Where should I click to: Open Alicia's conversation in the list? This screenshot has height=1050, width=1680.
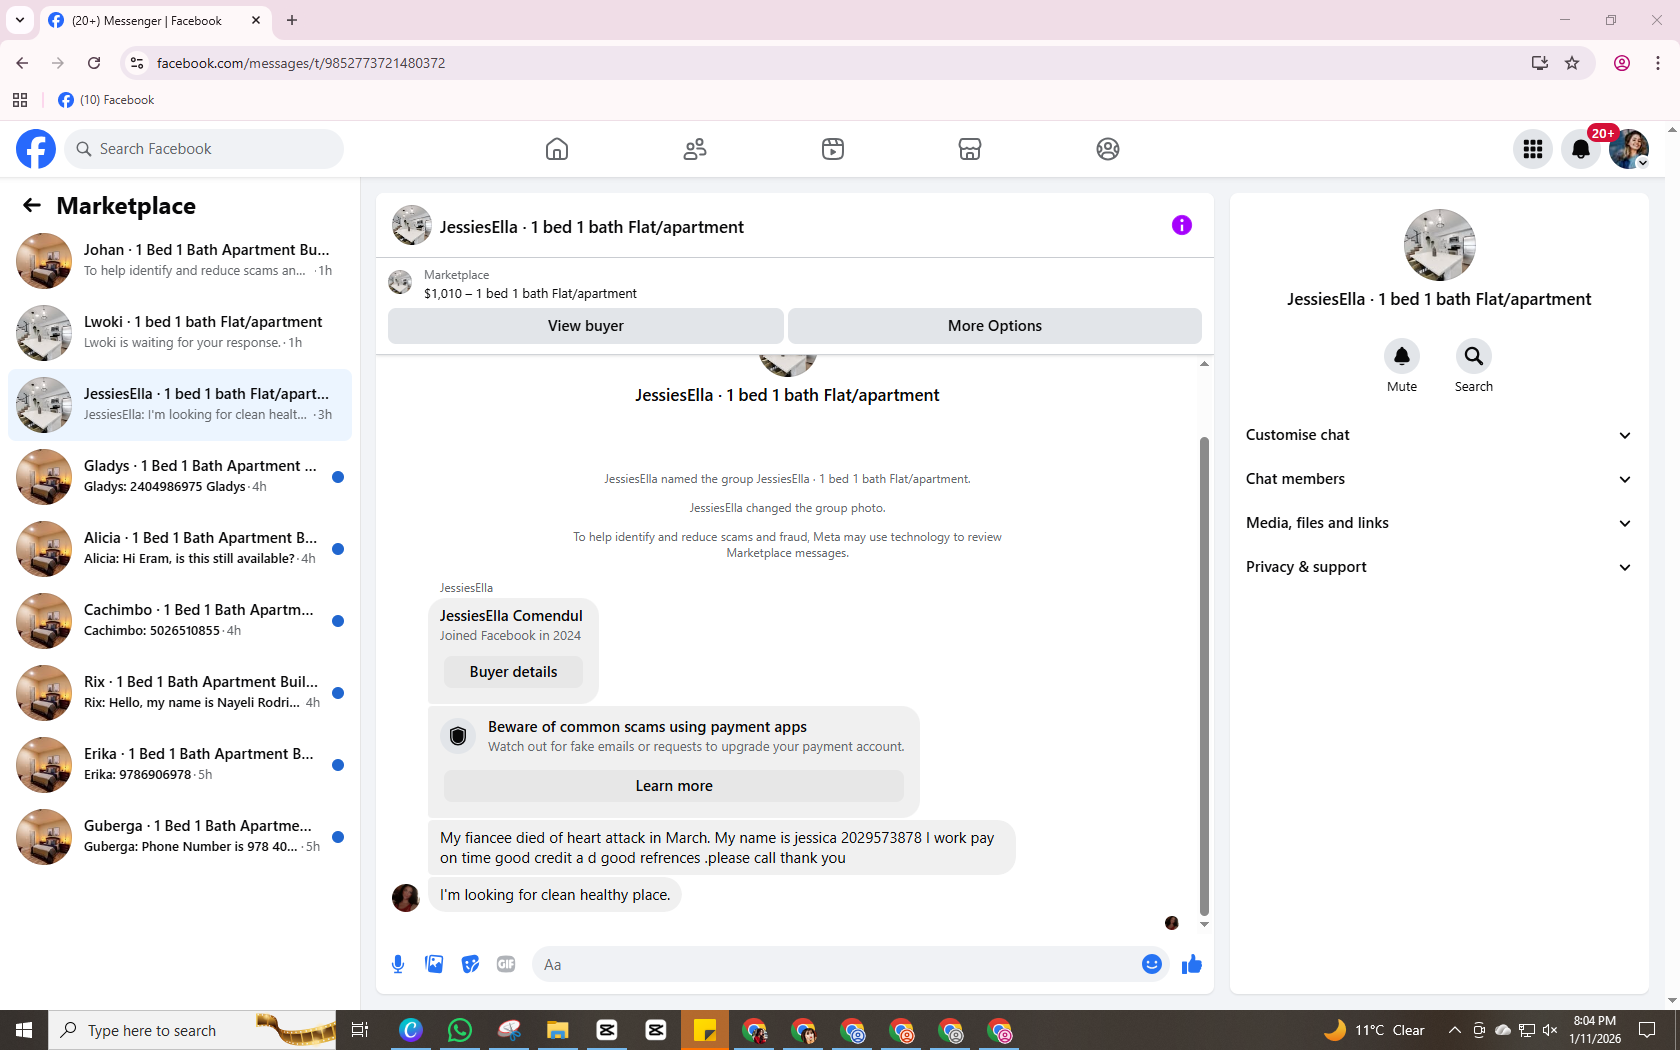(180, 548)
